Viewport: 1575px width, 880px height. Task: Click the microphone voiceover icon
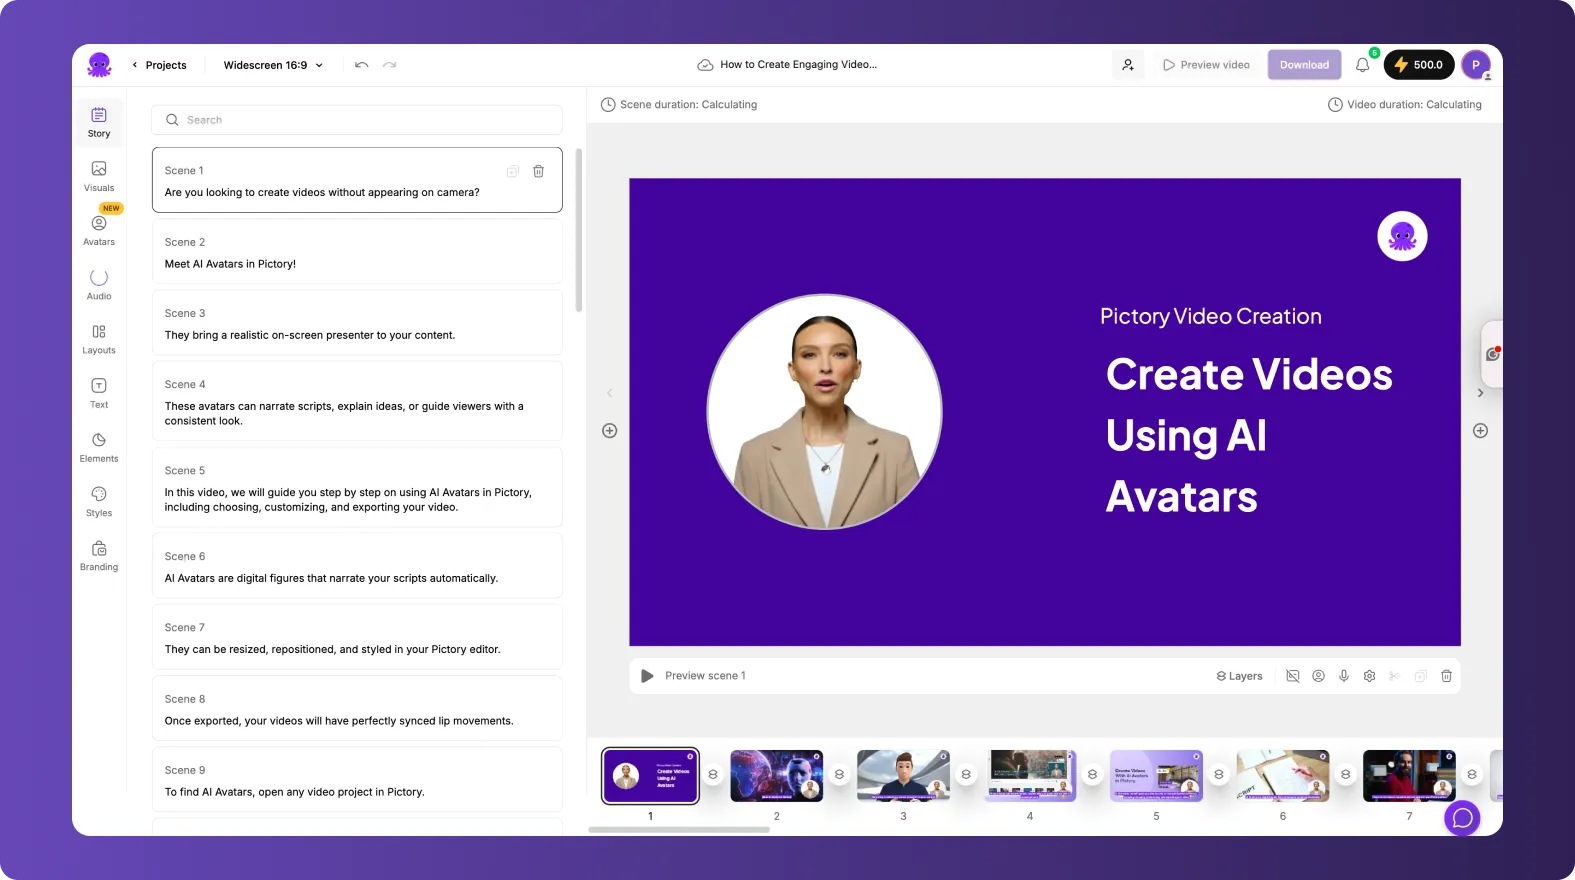1344,676
